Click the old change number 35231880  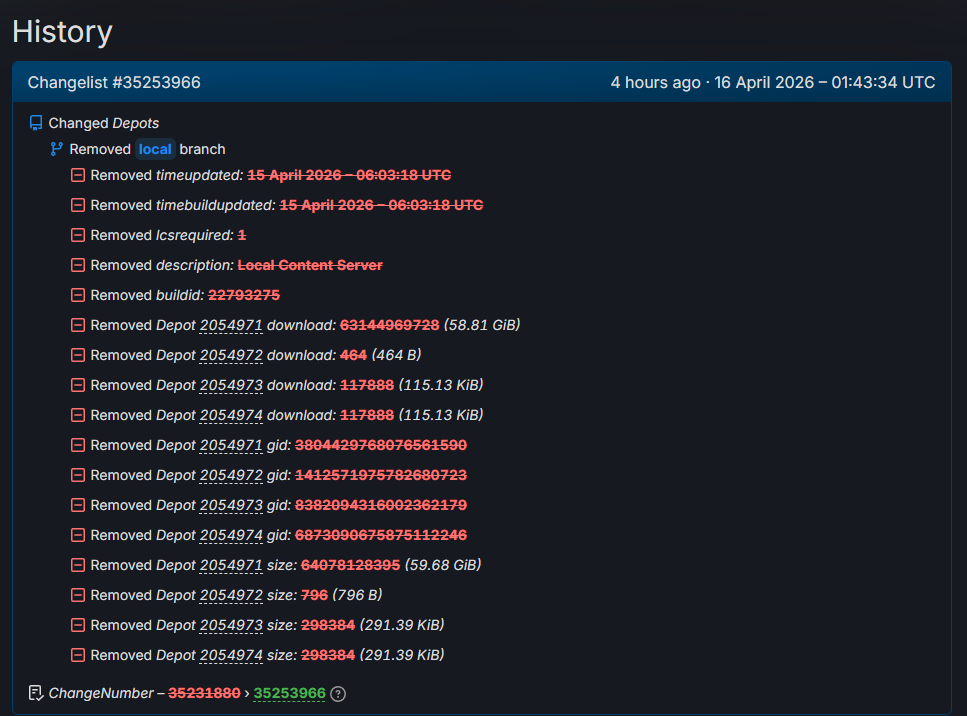point(204,693)
